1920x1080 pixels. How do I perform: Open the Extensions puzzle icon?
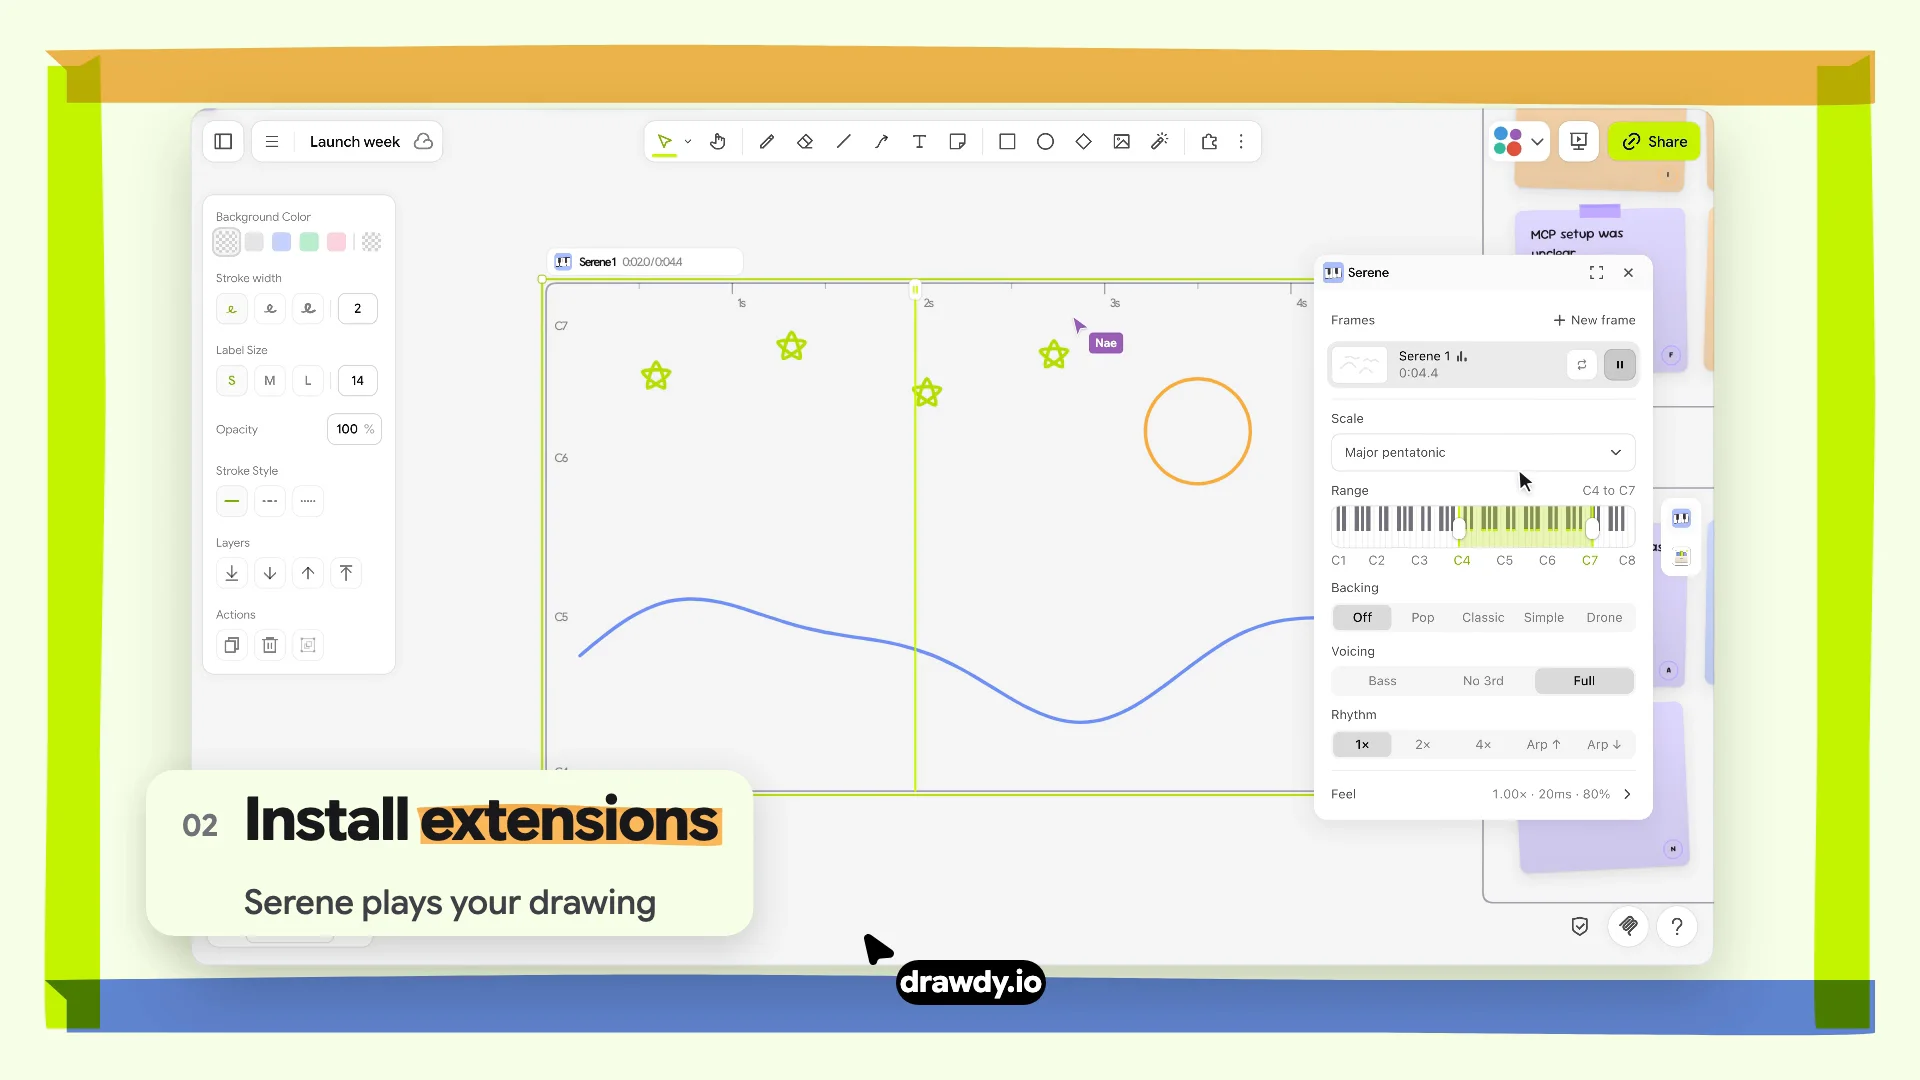click(x=1209, y=142)
